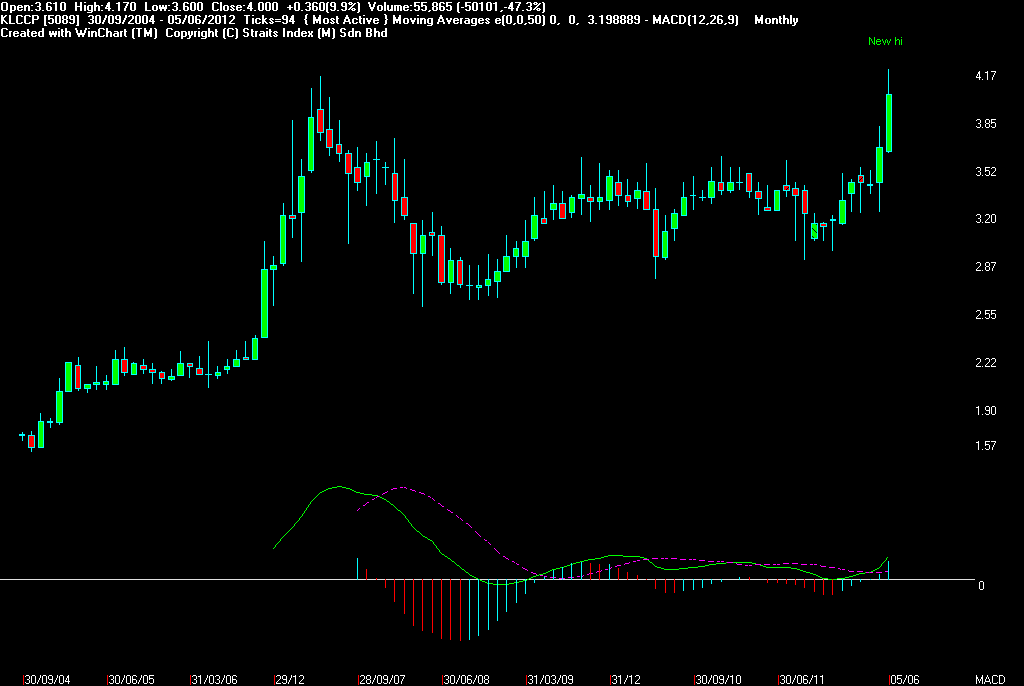Click the MACD label at bottom right
The height and width of the screenshot is (686, 1024).
[990, 680]
